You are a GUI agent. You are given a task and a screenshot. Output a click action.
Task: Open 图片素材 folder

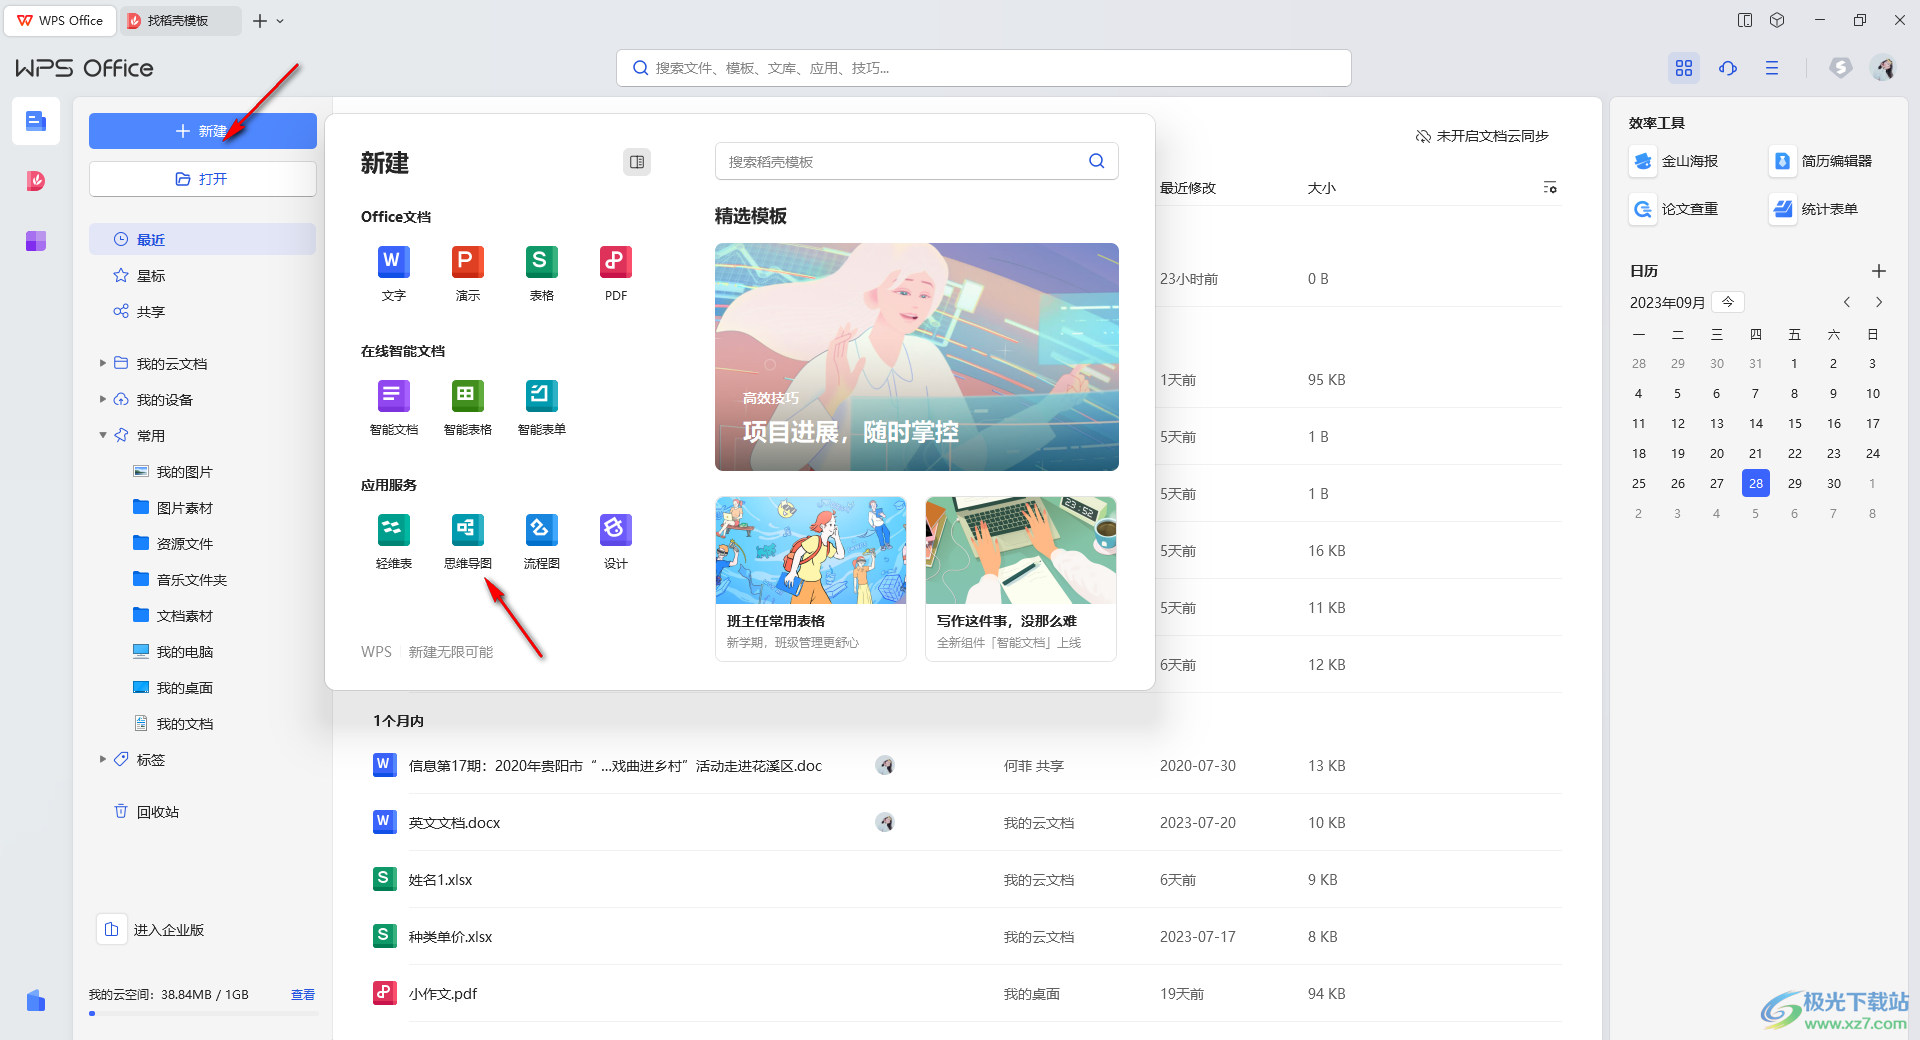click(x=174, y=507)
